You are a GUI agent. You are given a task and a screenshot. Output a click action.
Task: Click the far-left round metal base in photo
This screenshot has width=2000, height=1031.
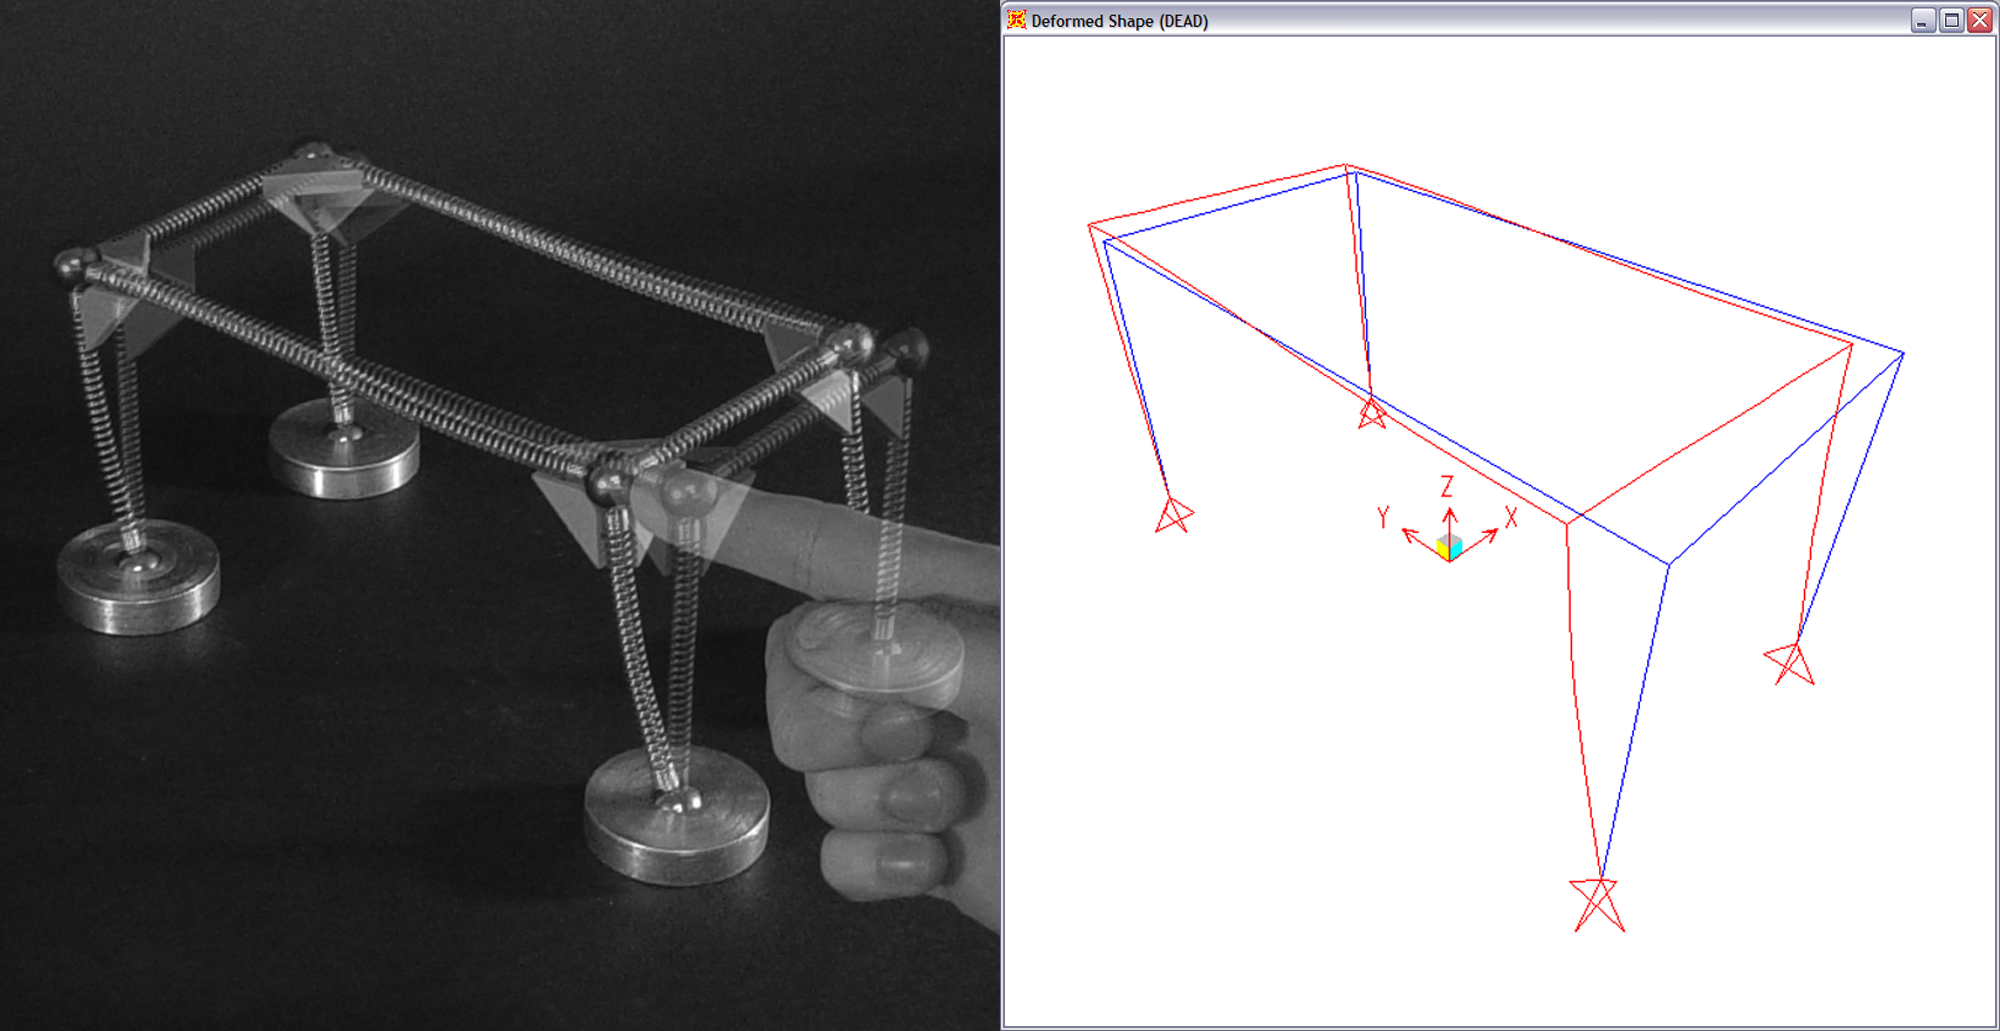click(138, 578)
